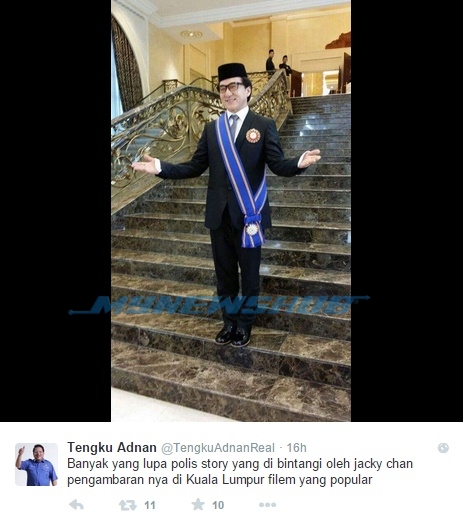Open the Tengku Adnan display name link
The height and width of the screenshot is (523, 463).
pos(112,448)
